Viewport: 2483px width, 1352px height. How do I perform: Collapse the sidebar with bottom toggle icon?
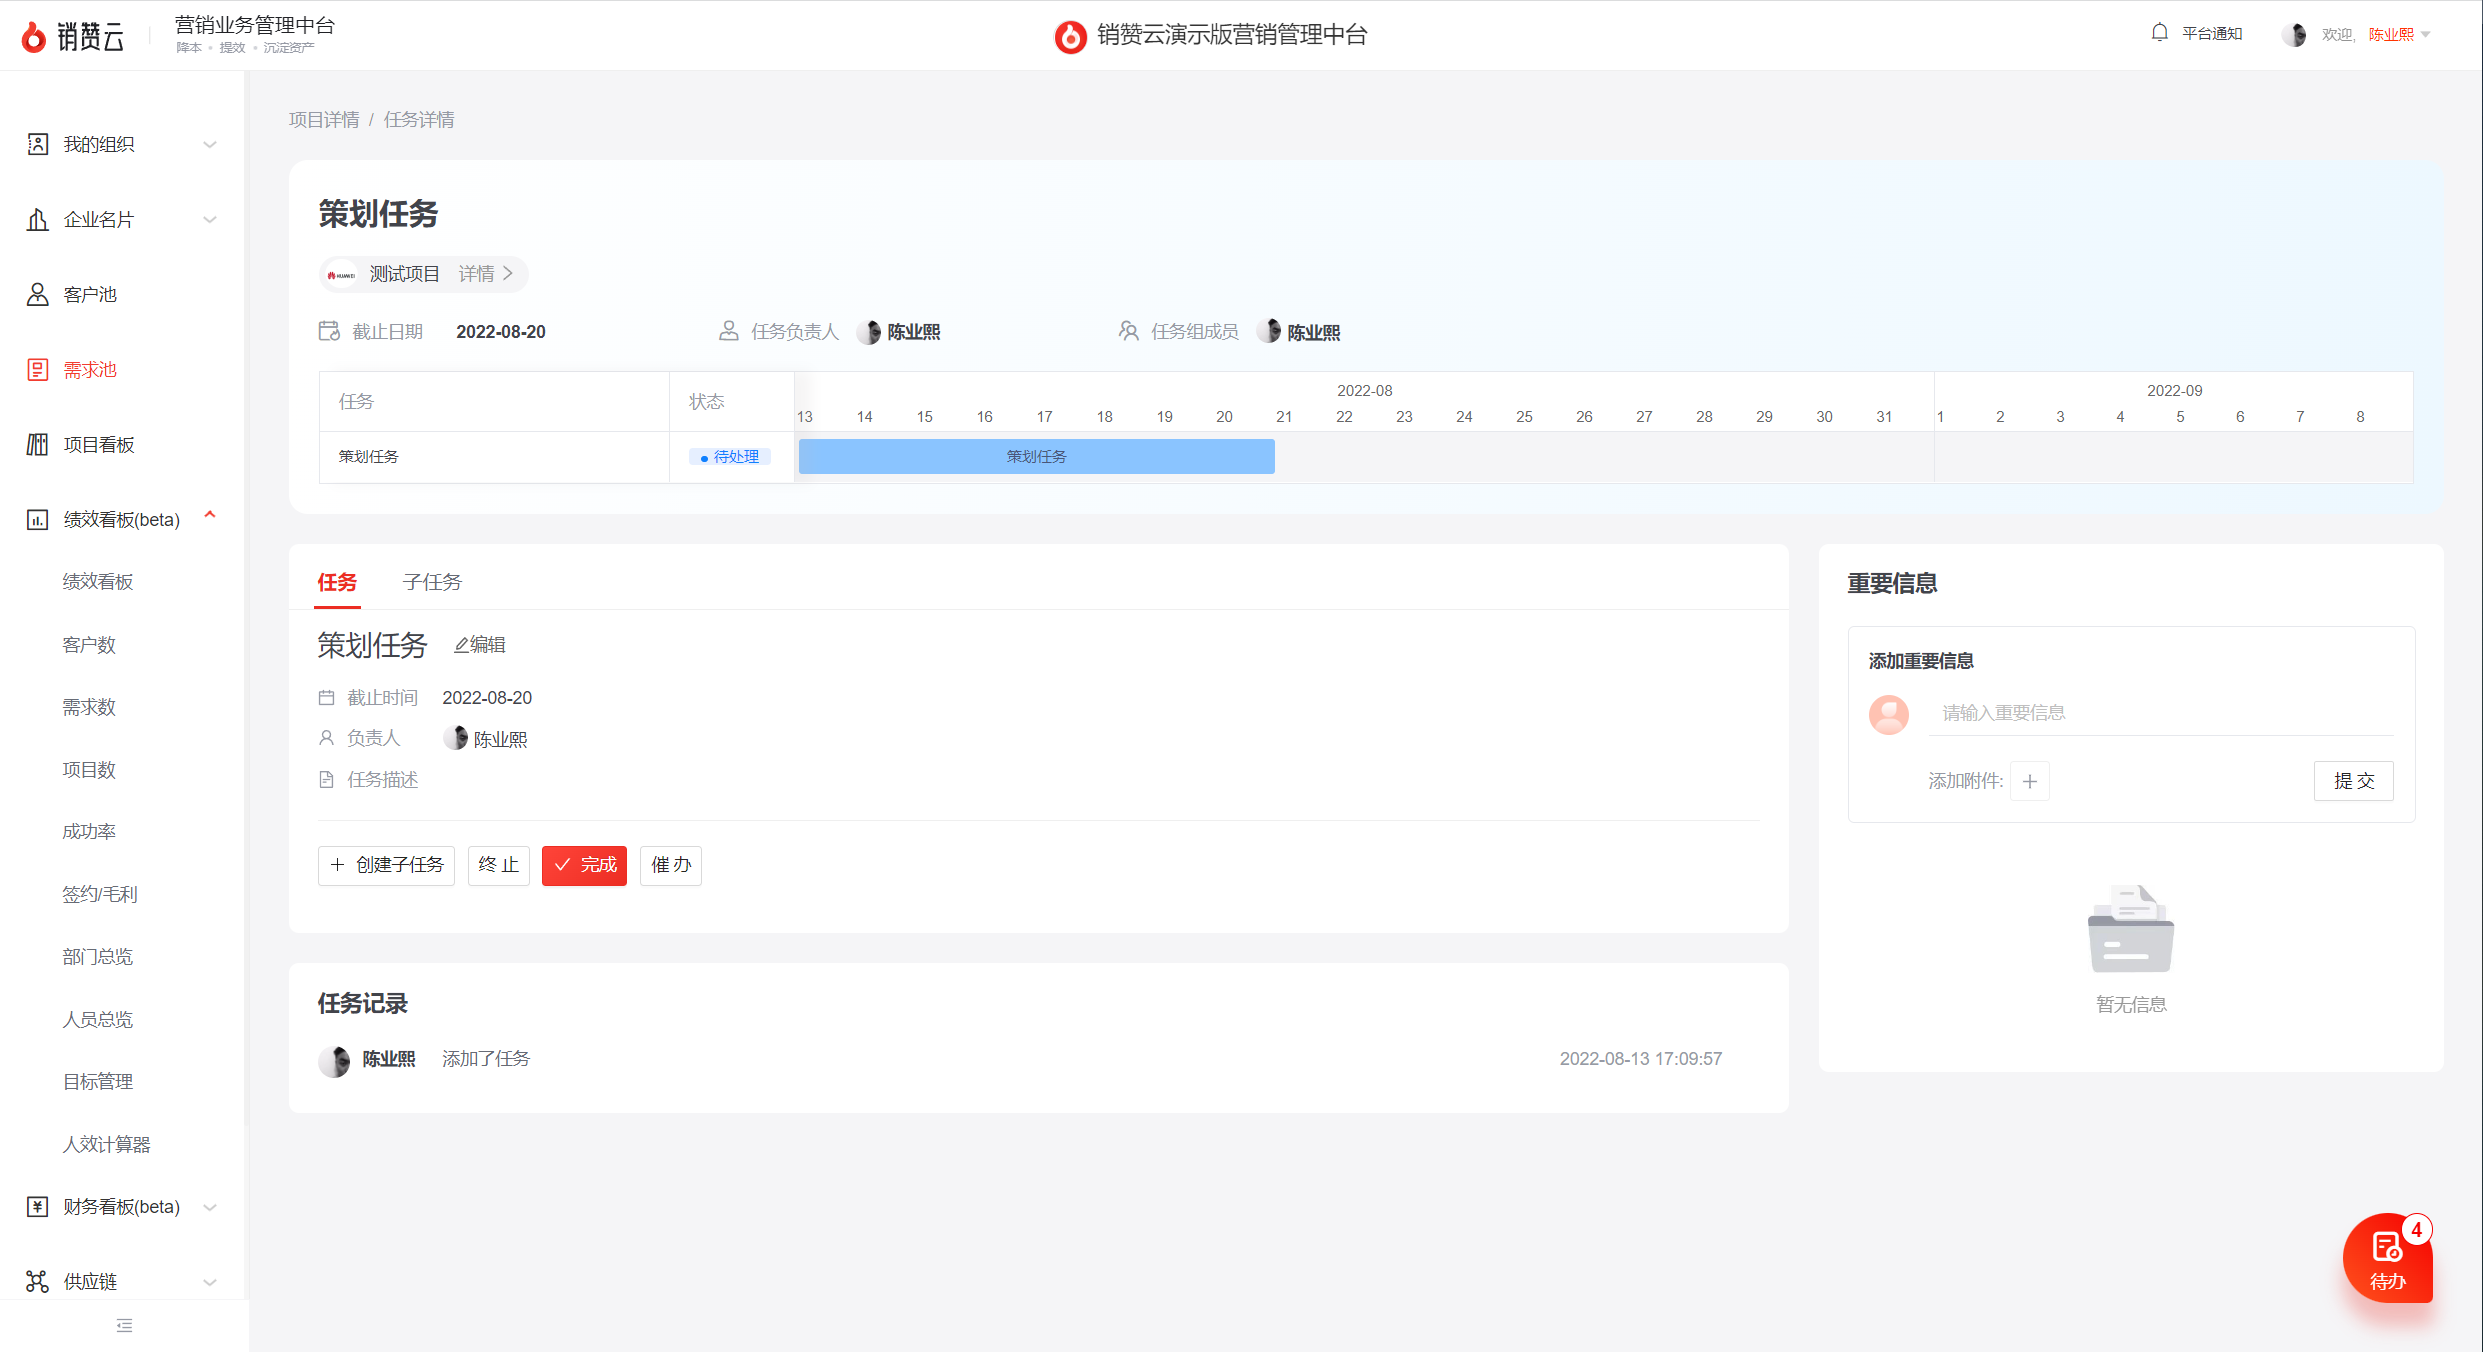coord(124,1326)
